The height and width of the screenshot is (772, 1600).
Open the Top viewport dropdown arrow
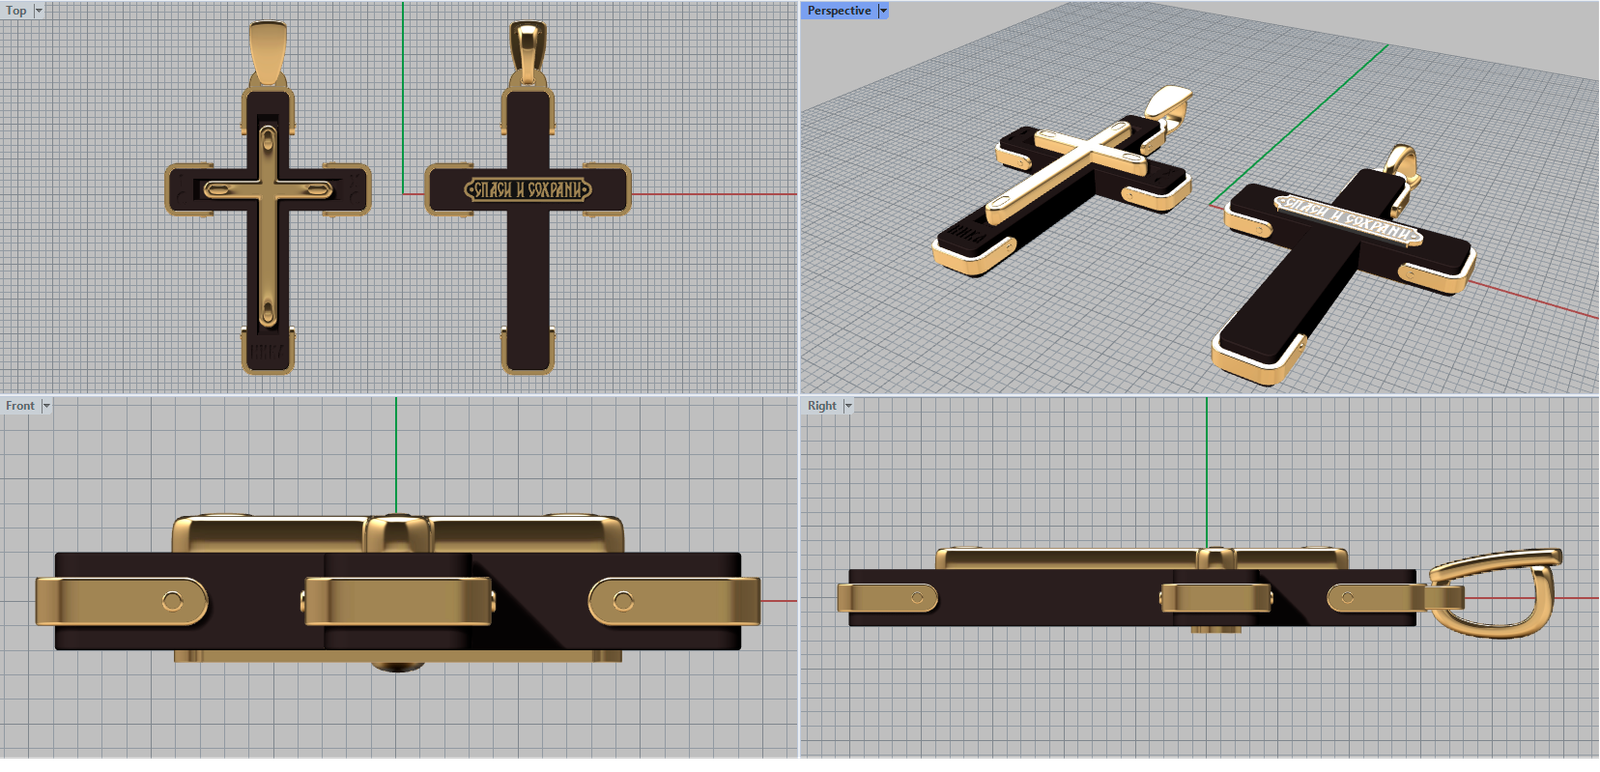[39, 11]
